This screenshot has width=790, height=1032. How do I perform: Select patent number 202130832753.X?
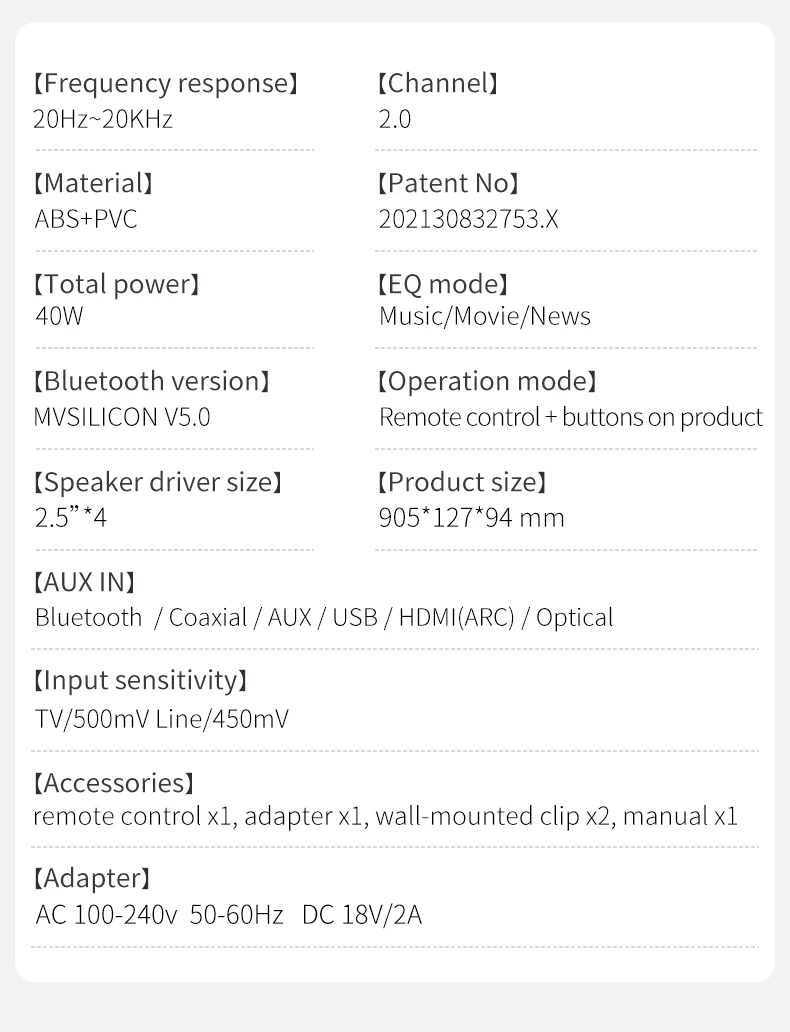coord(468,219)
